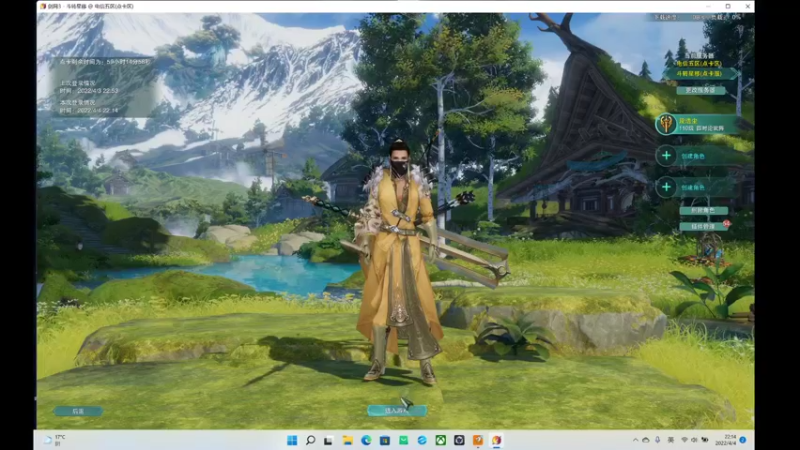This screenshot has height=450, width=800.
Task: Click the 删除角色 delete character button
Action: tap(703, 210)
